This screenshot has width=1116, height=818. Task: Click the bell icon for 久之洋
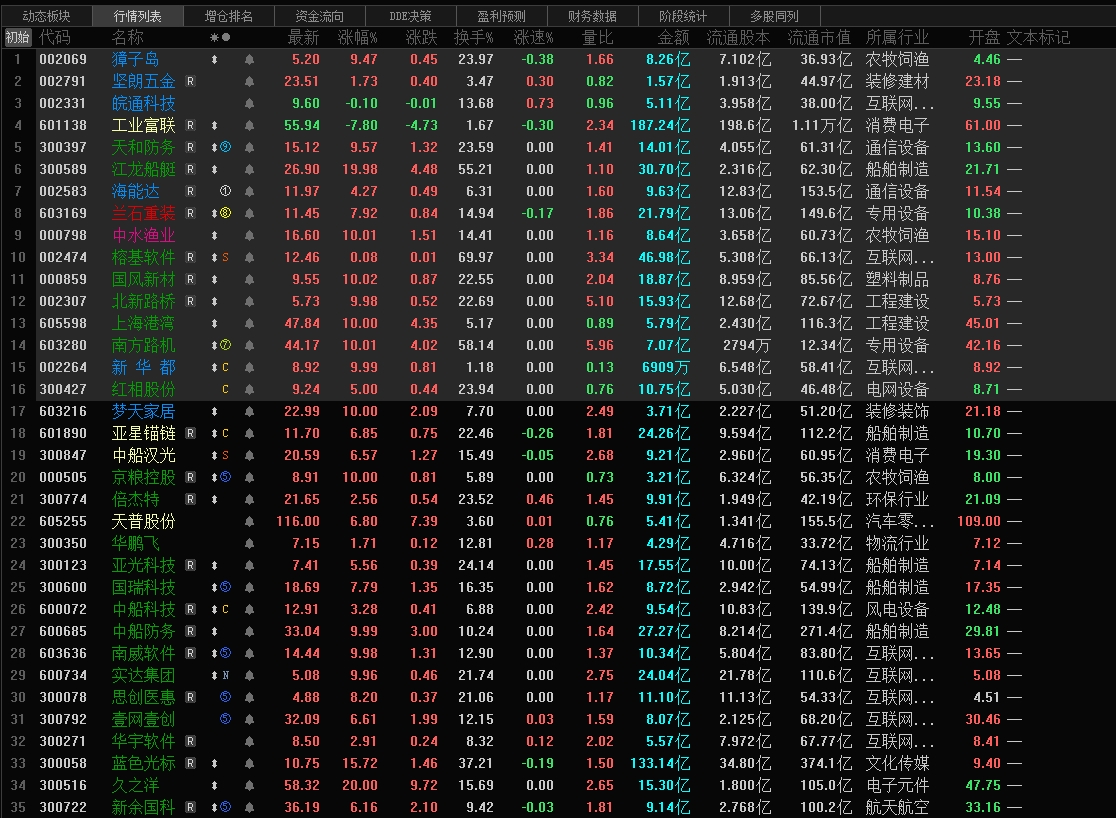tap(249, 785)
